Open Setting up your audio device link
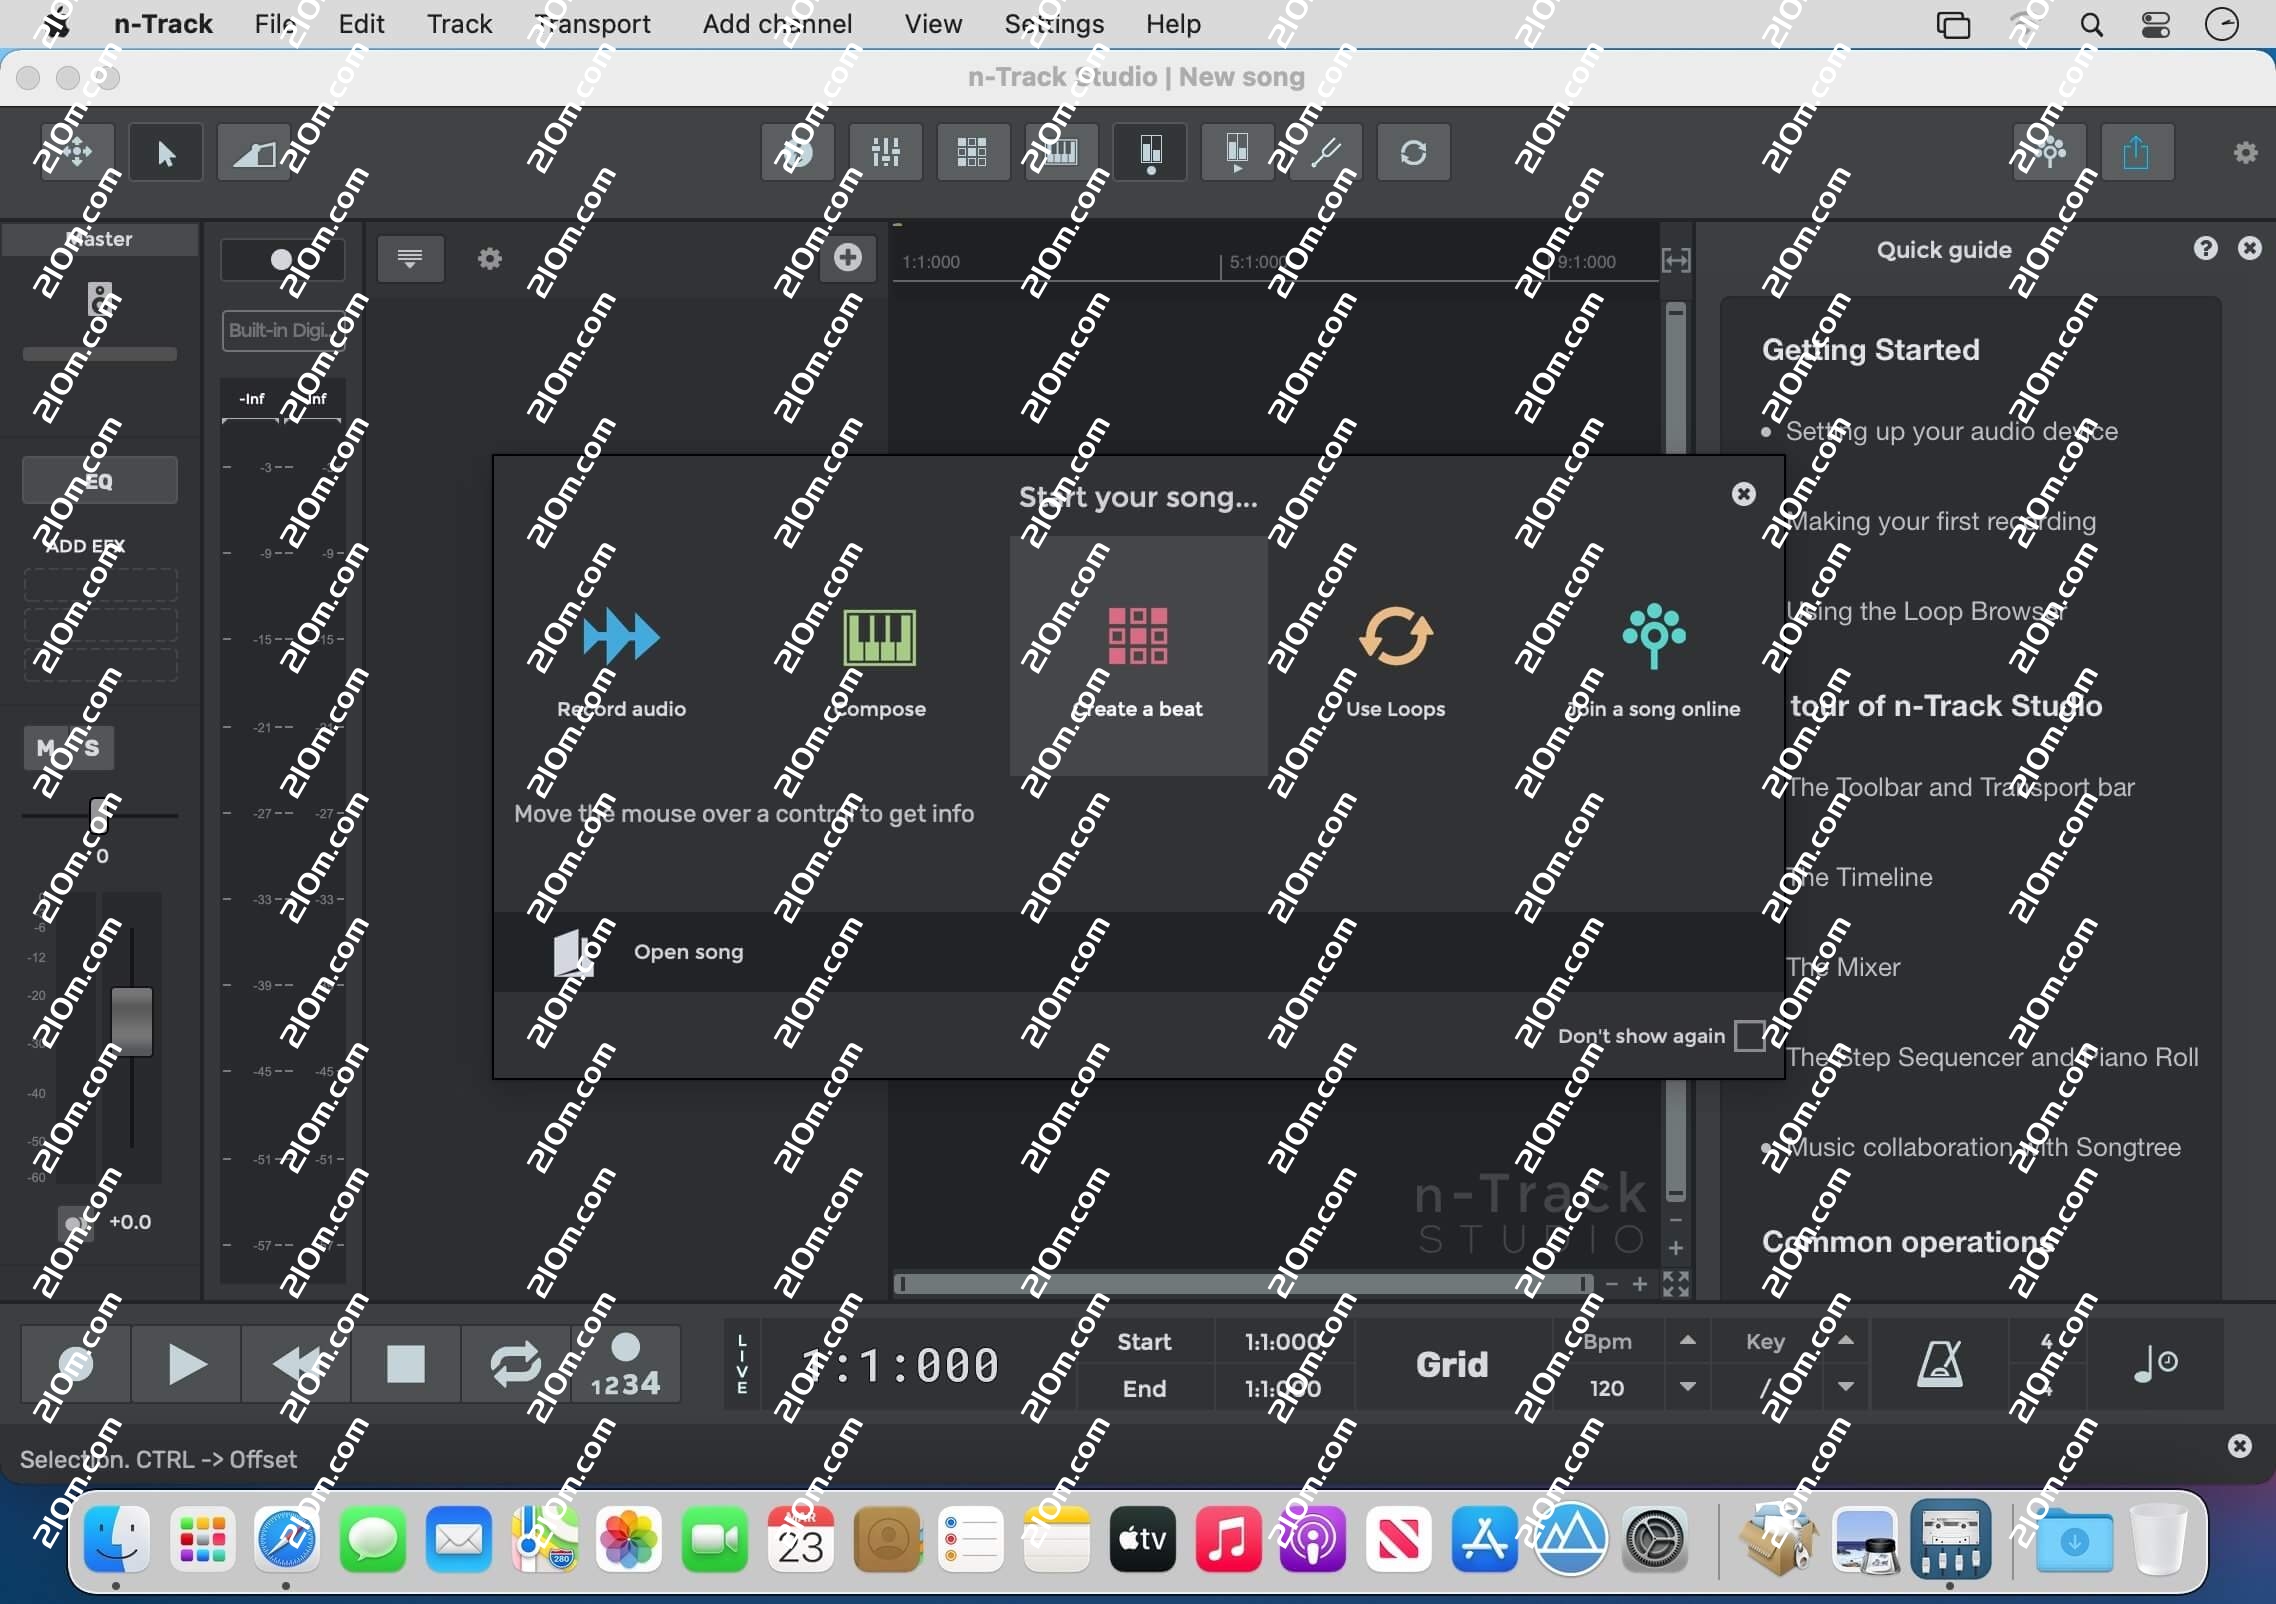This screenshot has width=2276, height=1604. [x=1951, y=431]
